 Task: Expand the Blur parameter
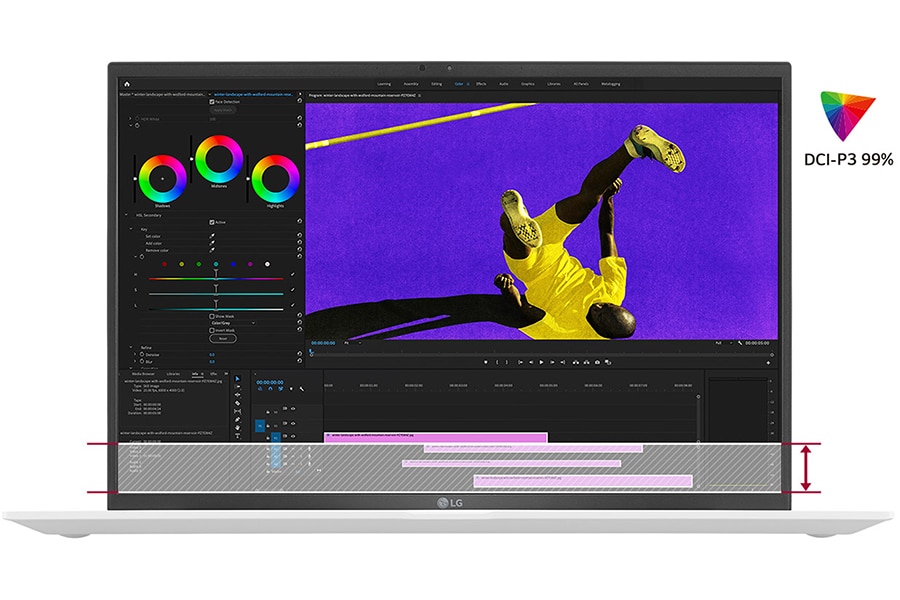coord(135,362)
